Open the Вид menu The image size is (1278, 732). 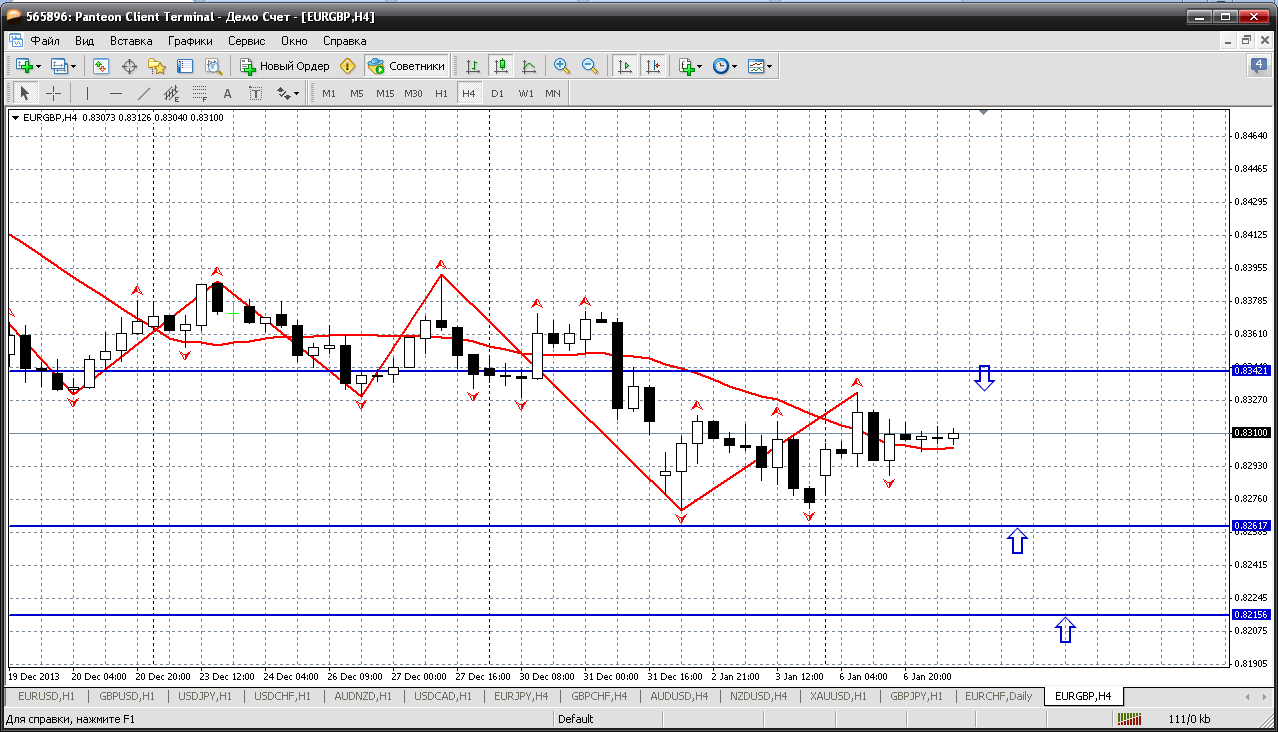pyautogui.click(x=84, y=41)
